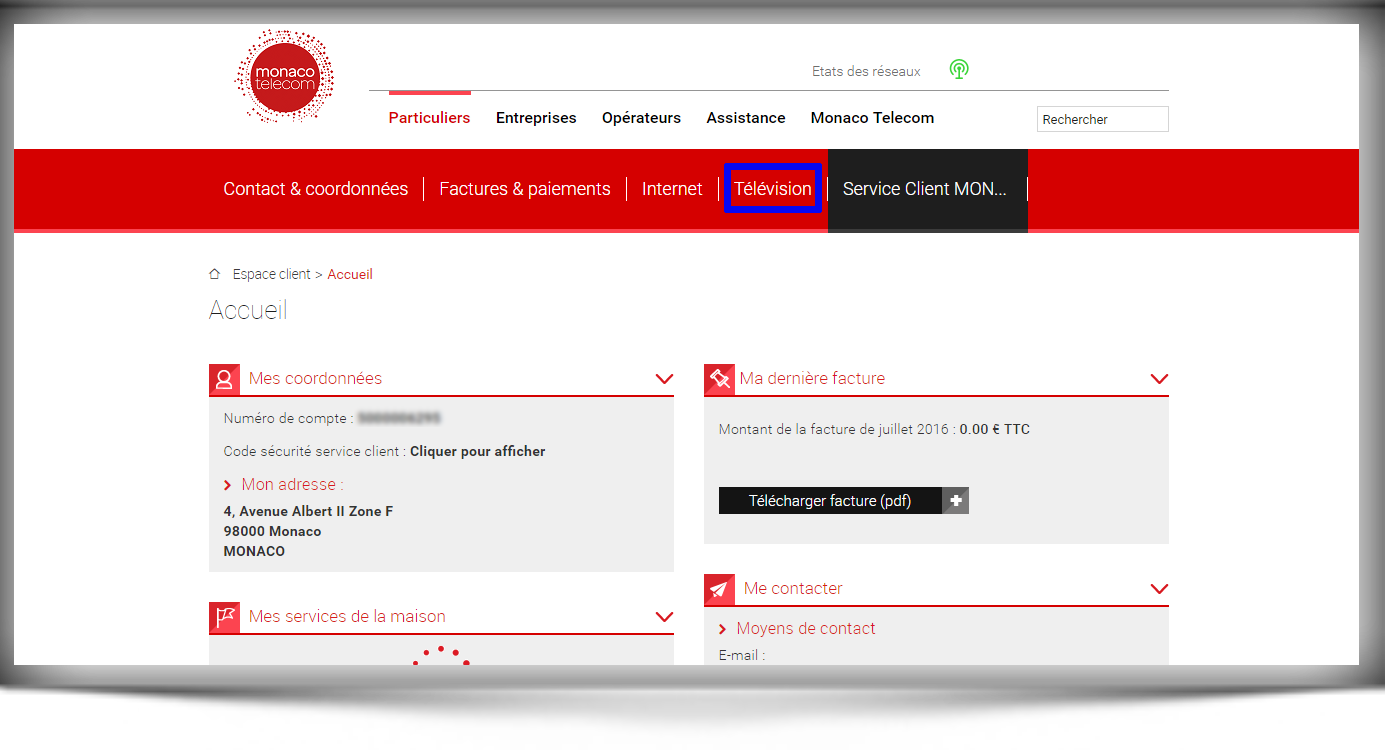The height and width of the screenshot is (750, 1385).
Task: Open the Etats des réseaux link
Action: coord(866,71)
